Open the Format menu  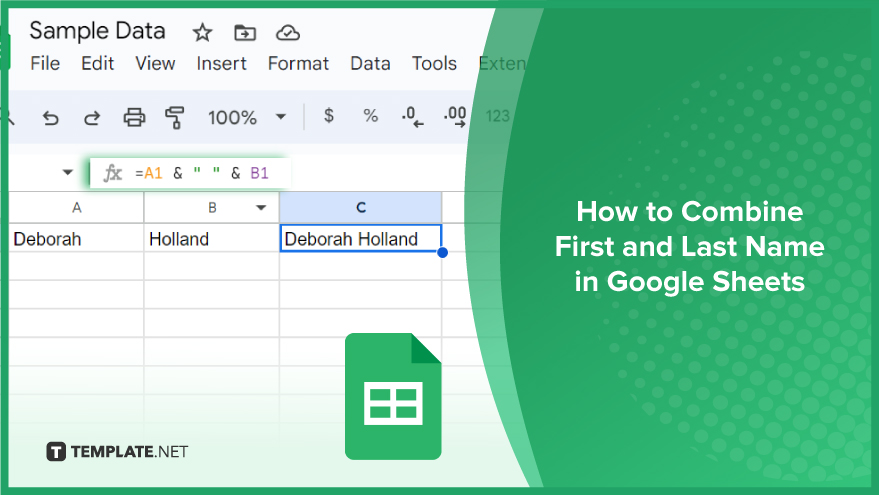tap(298, 63)
